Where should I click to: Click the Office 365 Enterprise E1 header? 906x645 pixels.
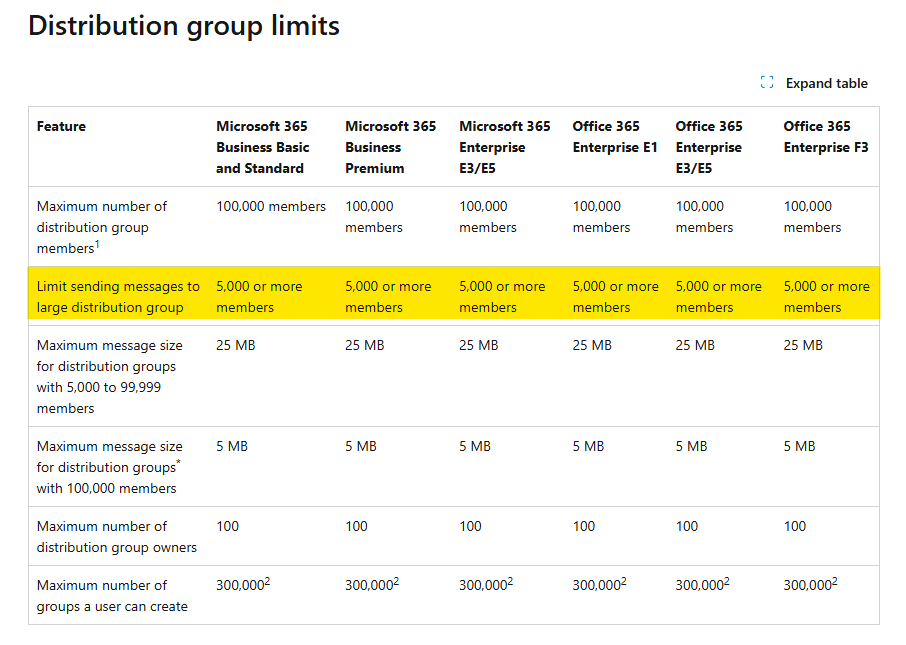pyautogui.click(x=615, y=136)
